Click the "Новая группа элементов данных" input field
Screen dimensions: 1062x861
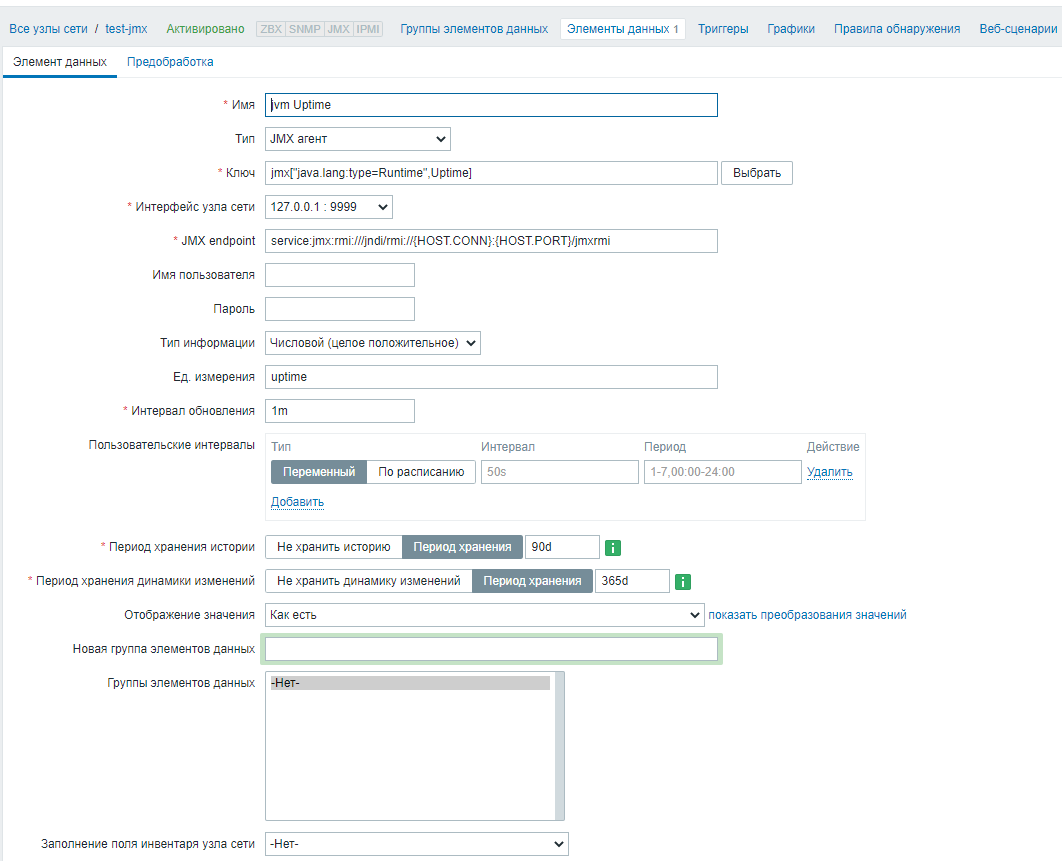pos(491,649)
